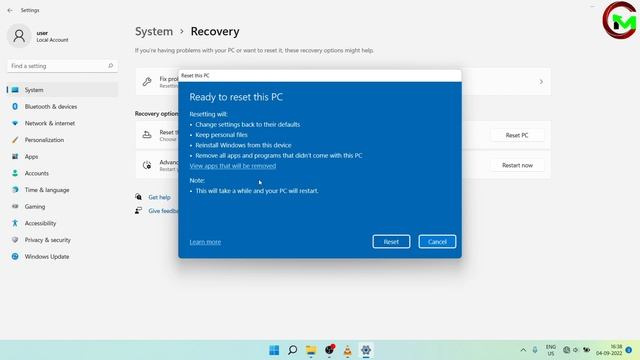Open View apps that will be removed link

(x=233, y=166)
